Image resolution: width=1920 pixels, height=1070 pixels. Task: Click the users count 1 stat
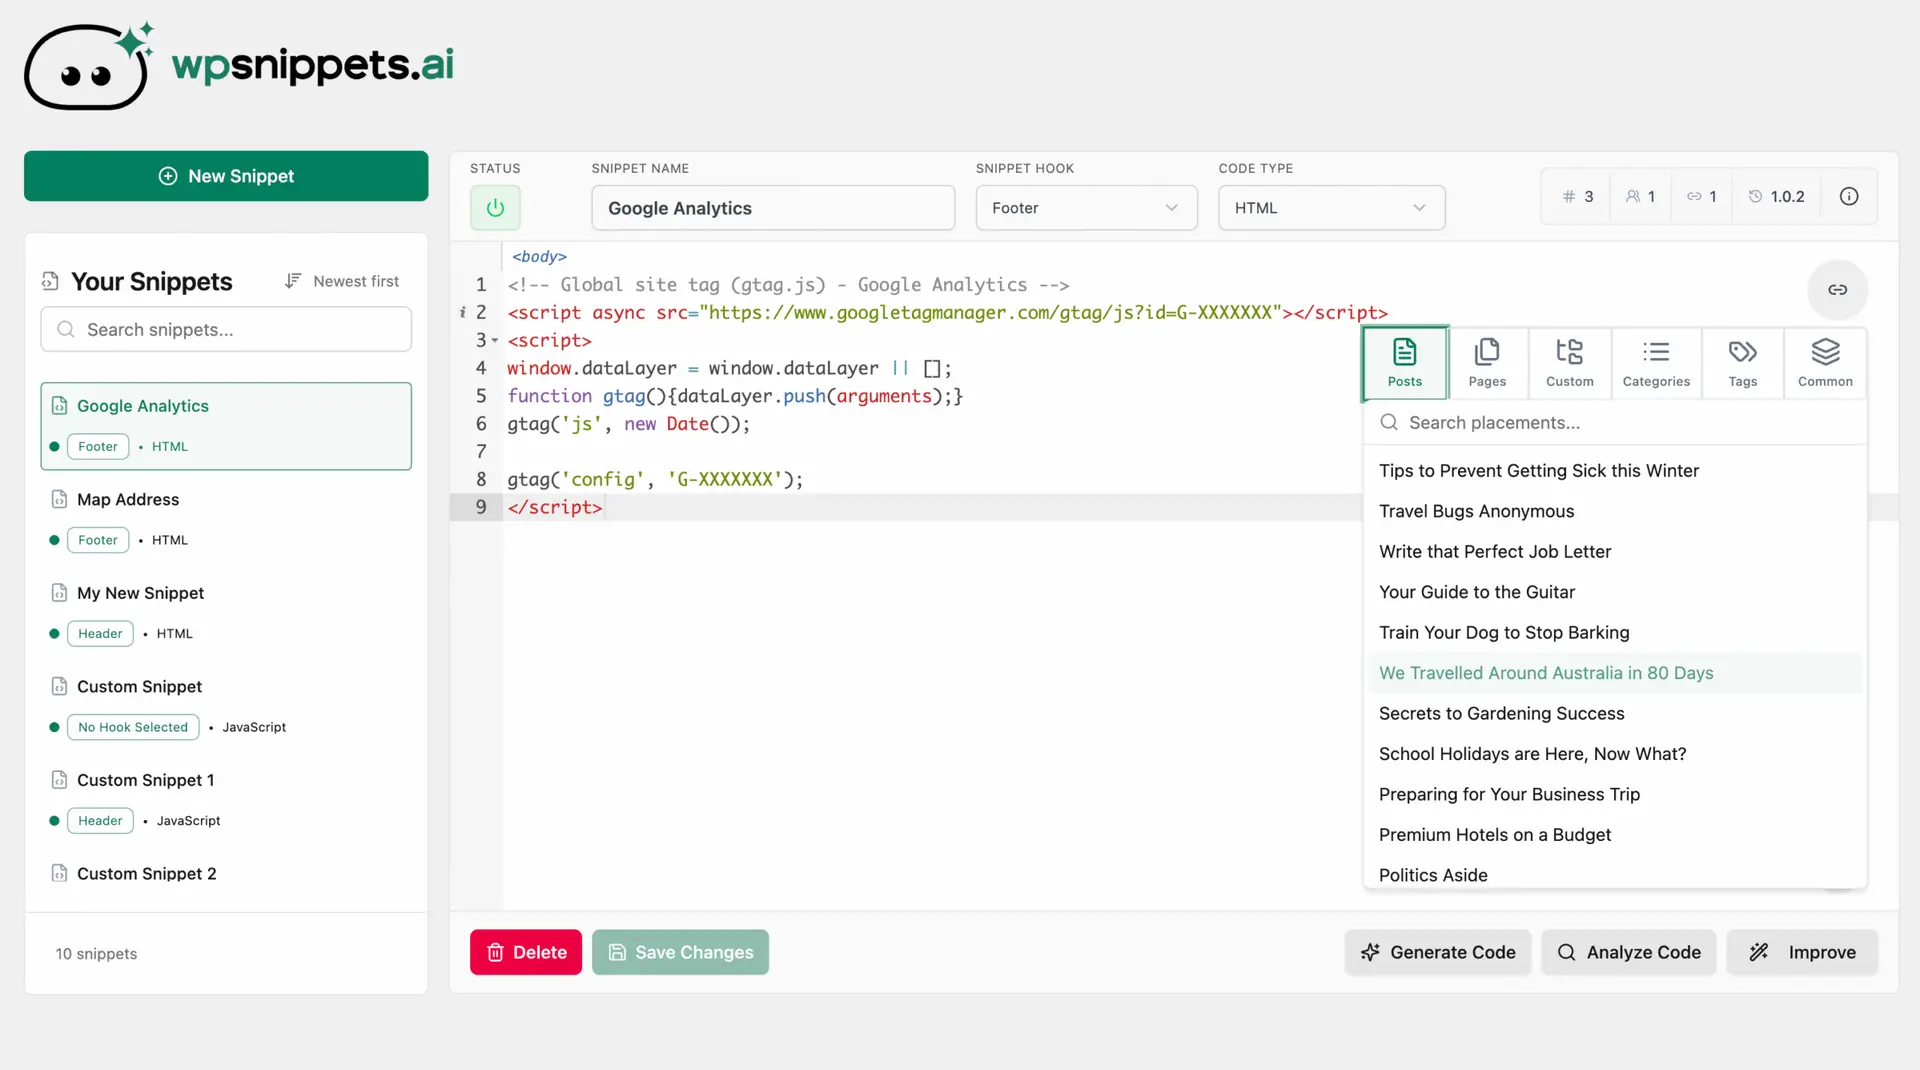(x=1640, y=197)
